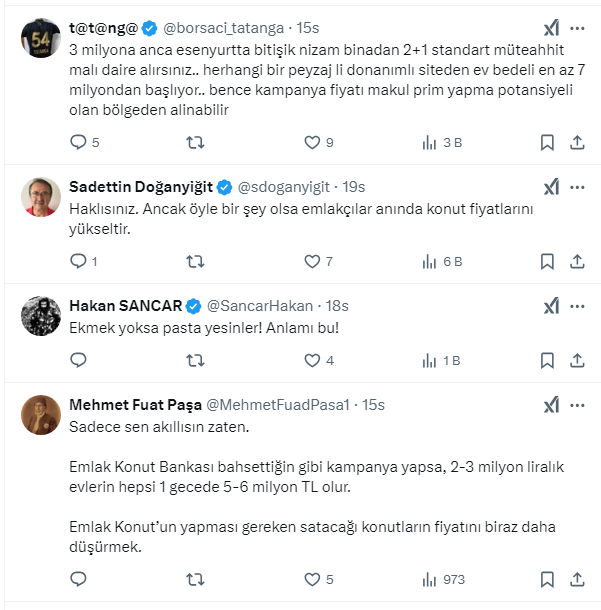Reply to Mehmet Fuat Paşa's tweet
Image resolution: width=601 pixels, height=610 pixels.
[x=79, y=579]
